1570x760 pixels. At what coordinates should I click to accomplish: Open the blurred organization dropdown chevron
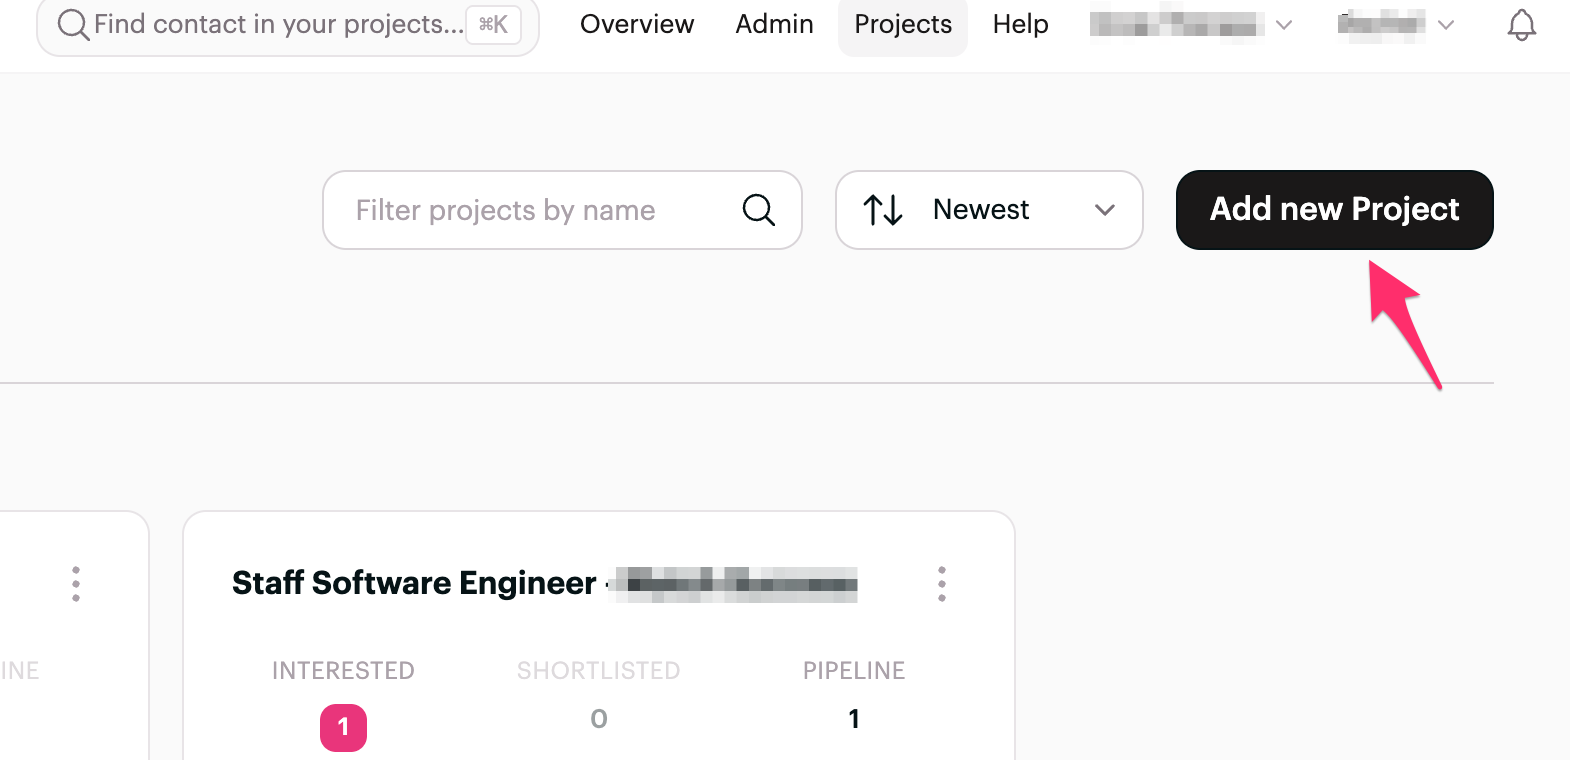click(x=1284, y=25)
